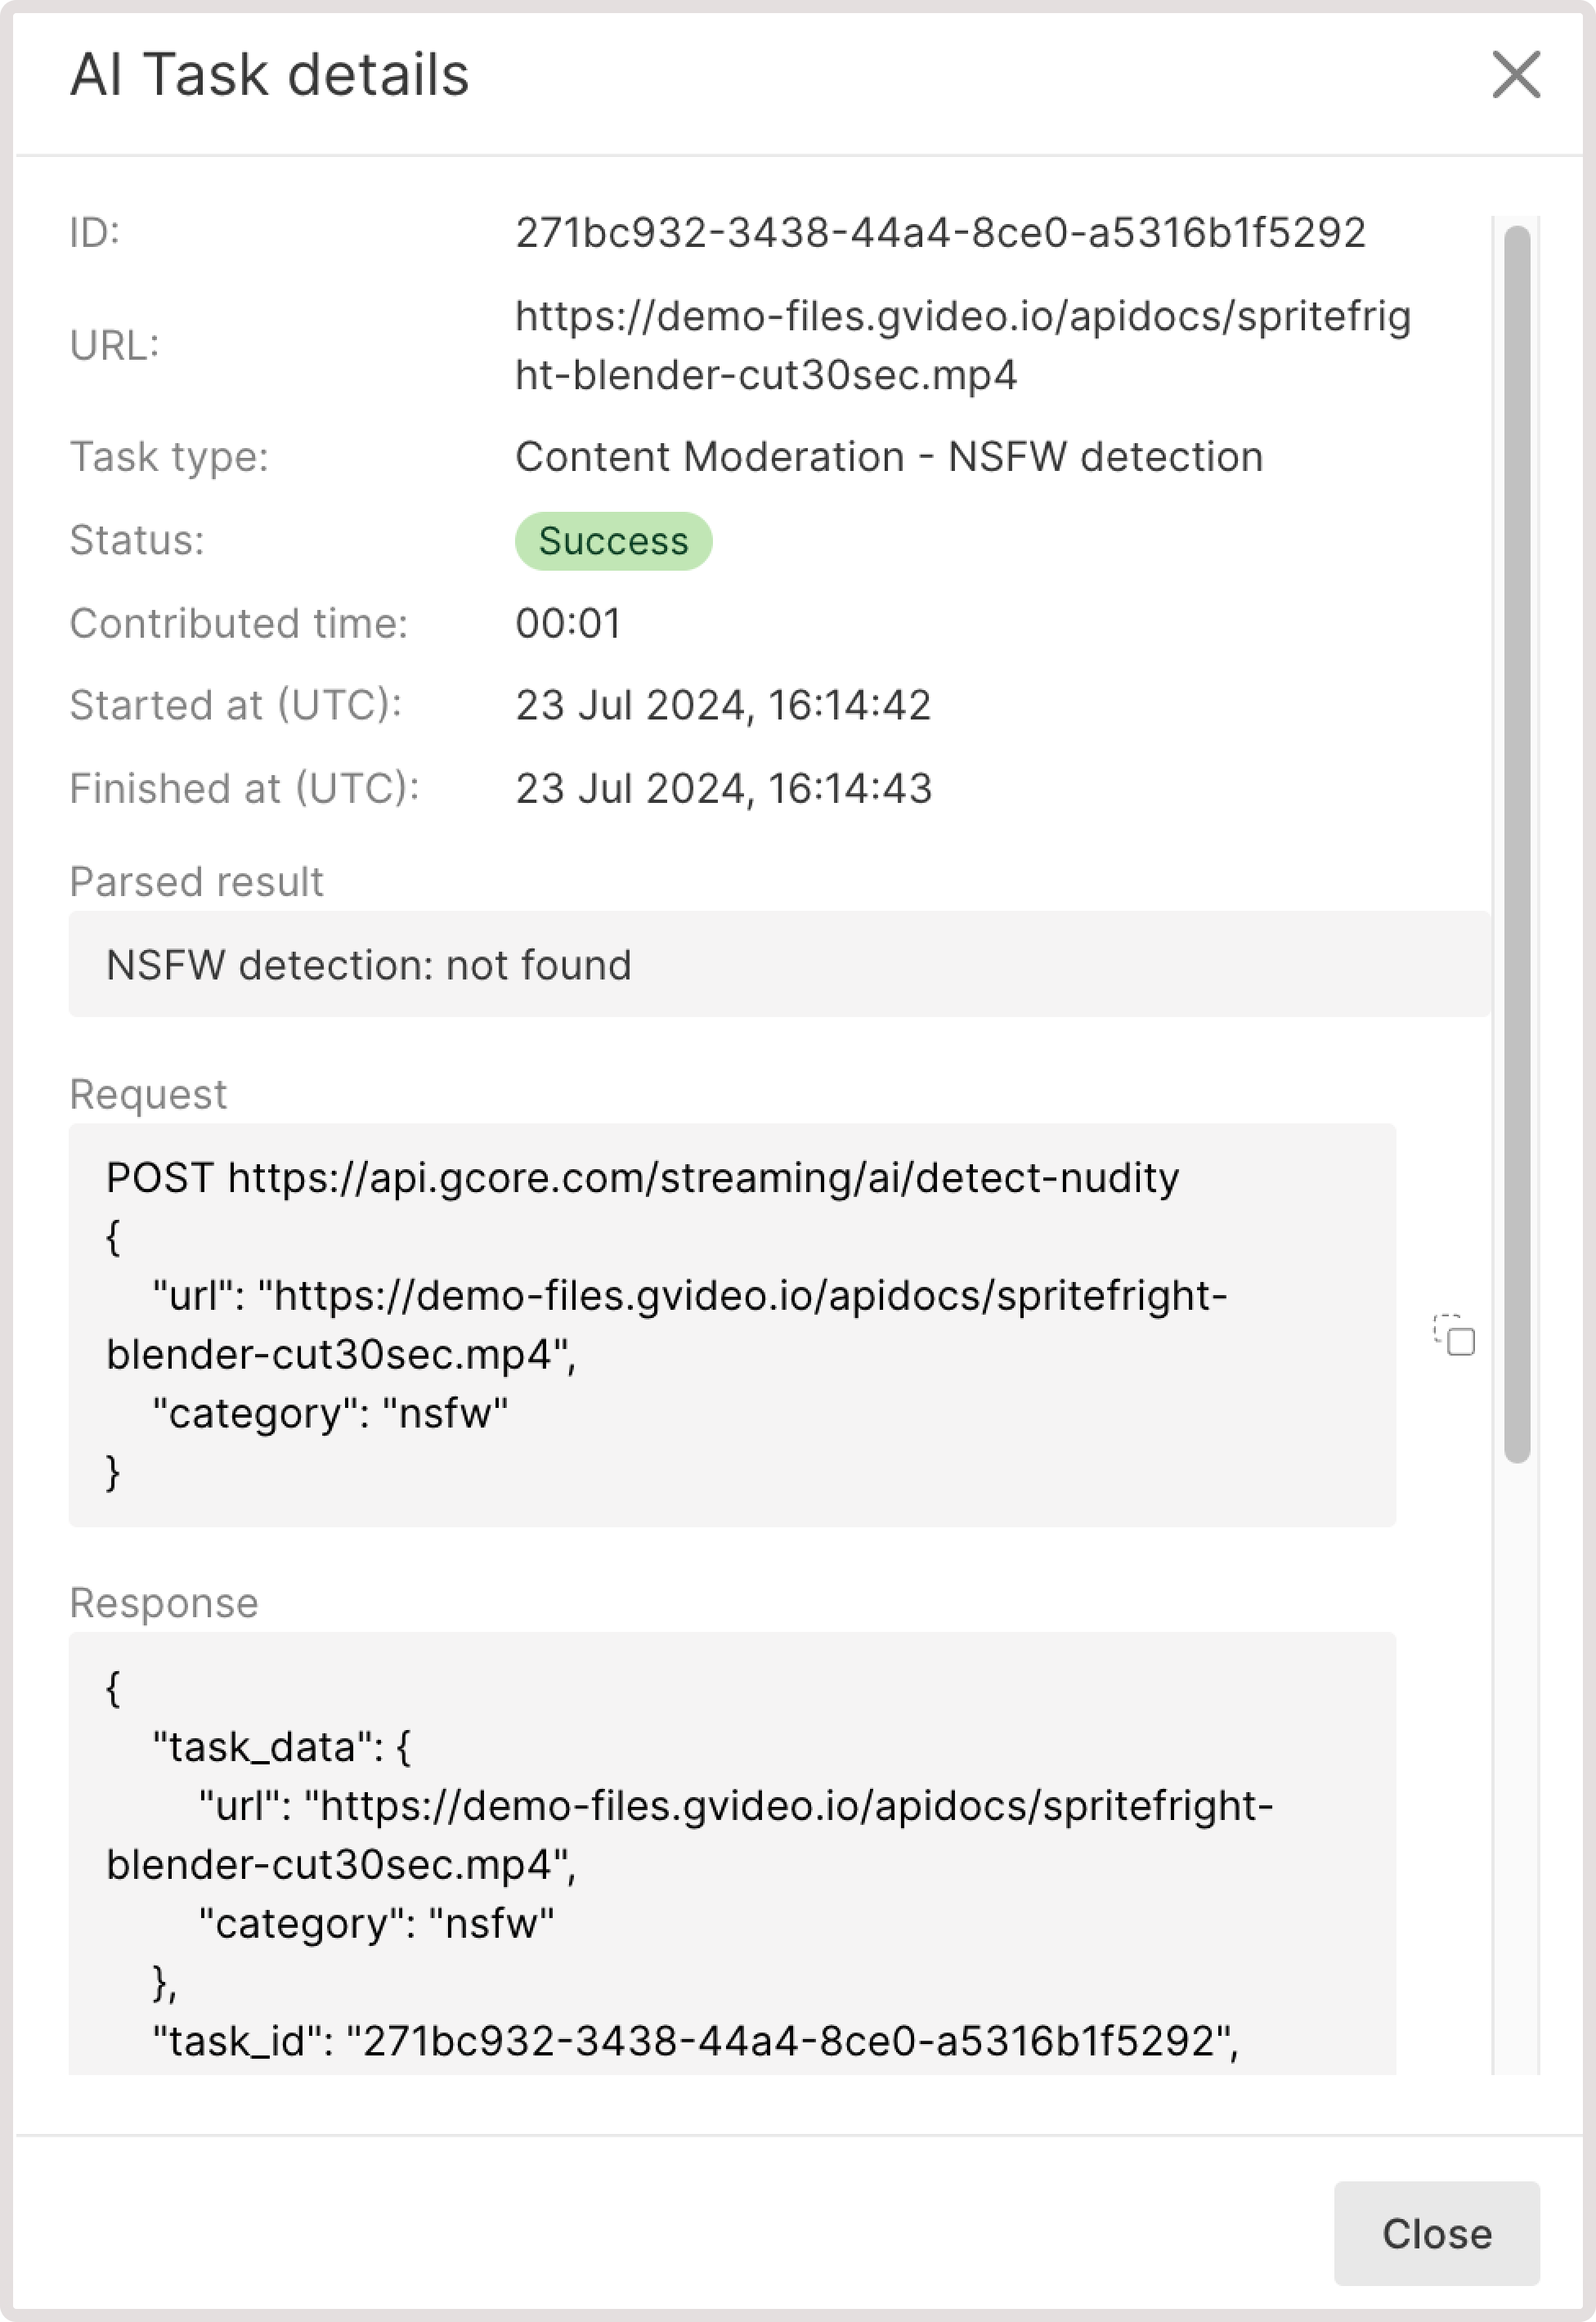
Task: Select the Finished at timestamp
Action: (x=723, y=788)
